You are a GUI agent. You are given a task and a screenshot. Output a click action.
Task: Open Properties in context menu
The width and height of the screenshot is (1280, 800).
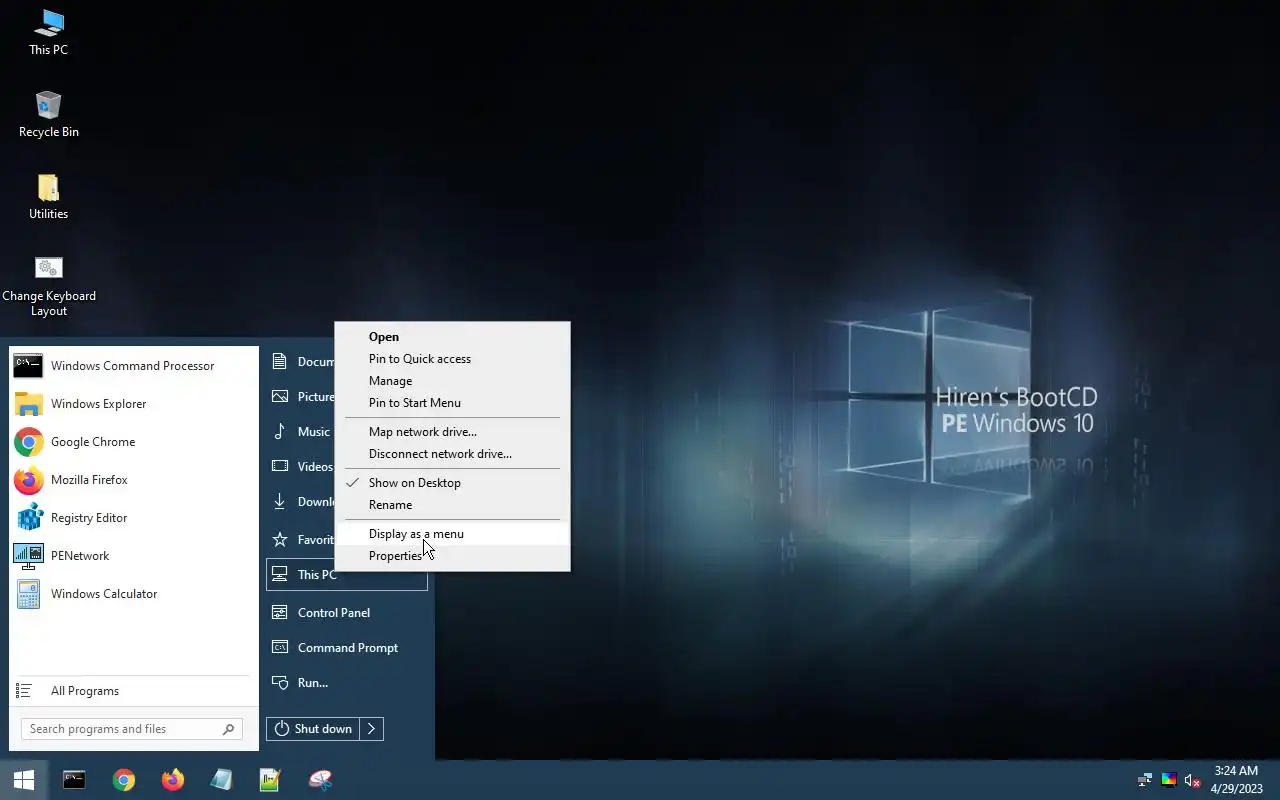click(x=453, y=556)
